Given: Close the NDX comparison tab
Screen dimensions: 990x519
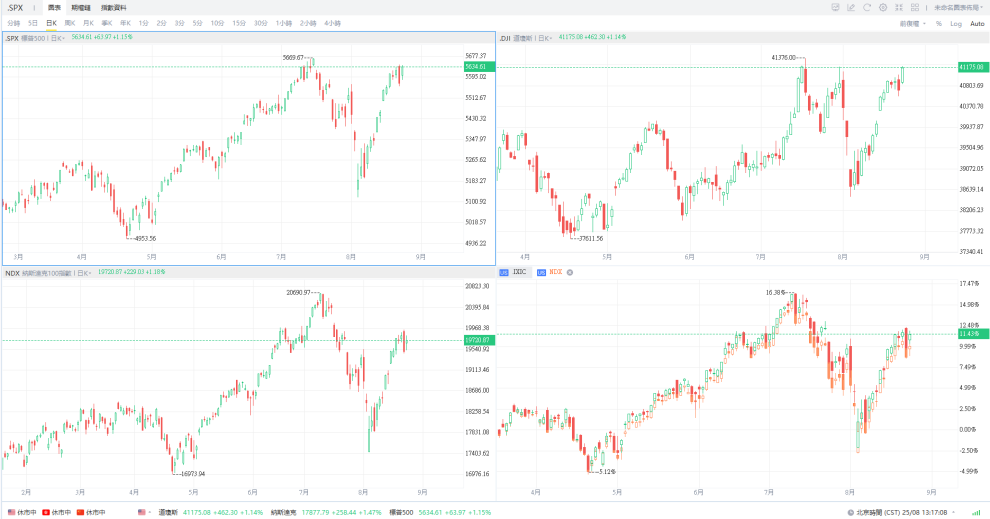Looking at the screenshot, I should click(x=570, y=272).
